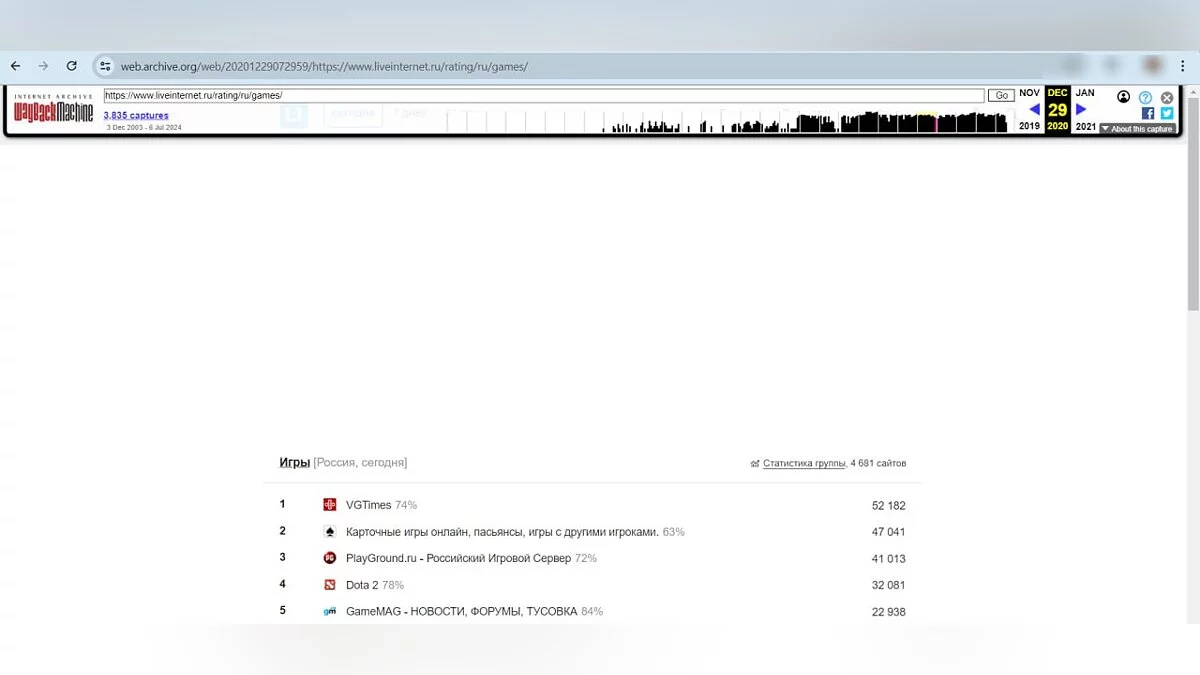The height and width of the screenshot is (675, 1200).
Task: Open GameMAG site link
Action: click(x=461, y=611)
